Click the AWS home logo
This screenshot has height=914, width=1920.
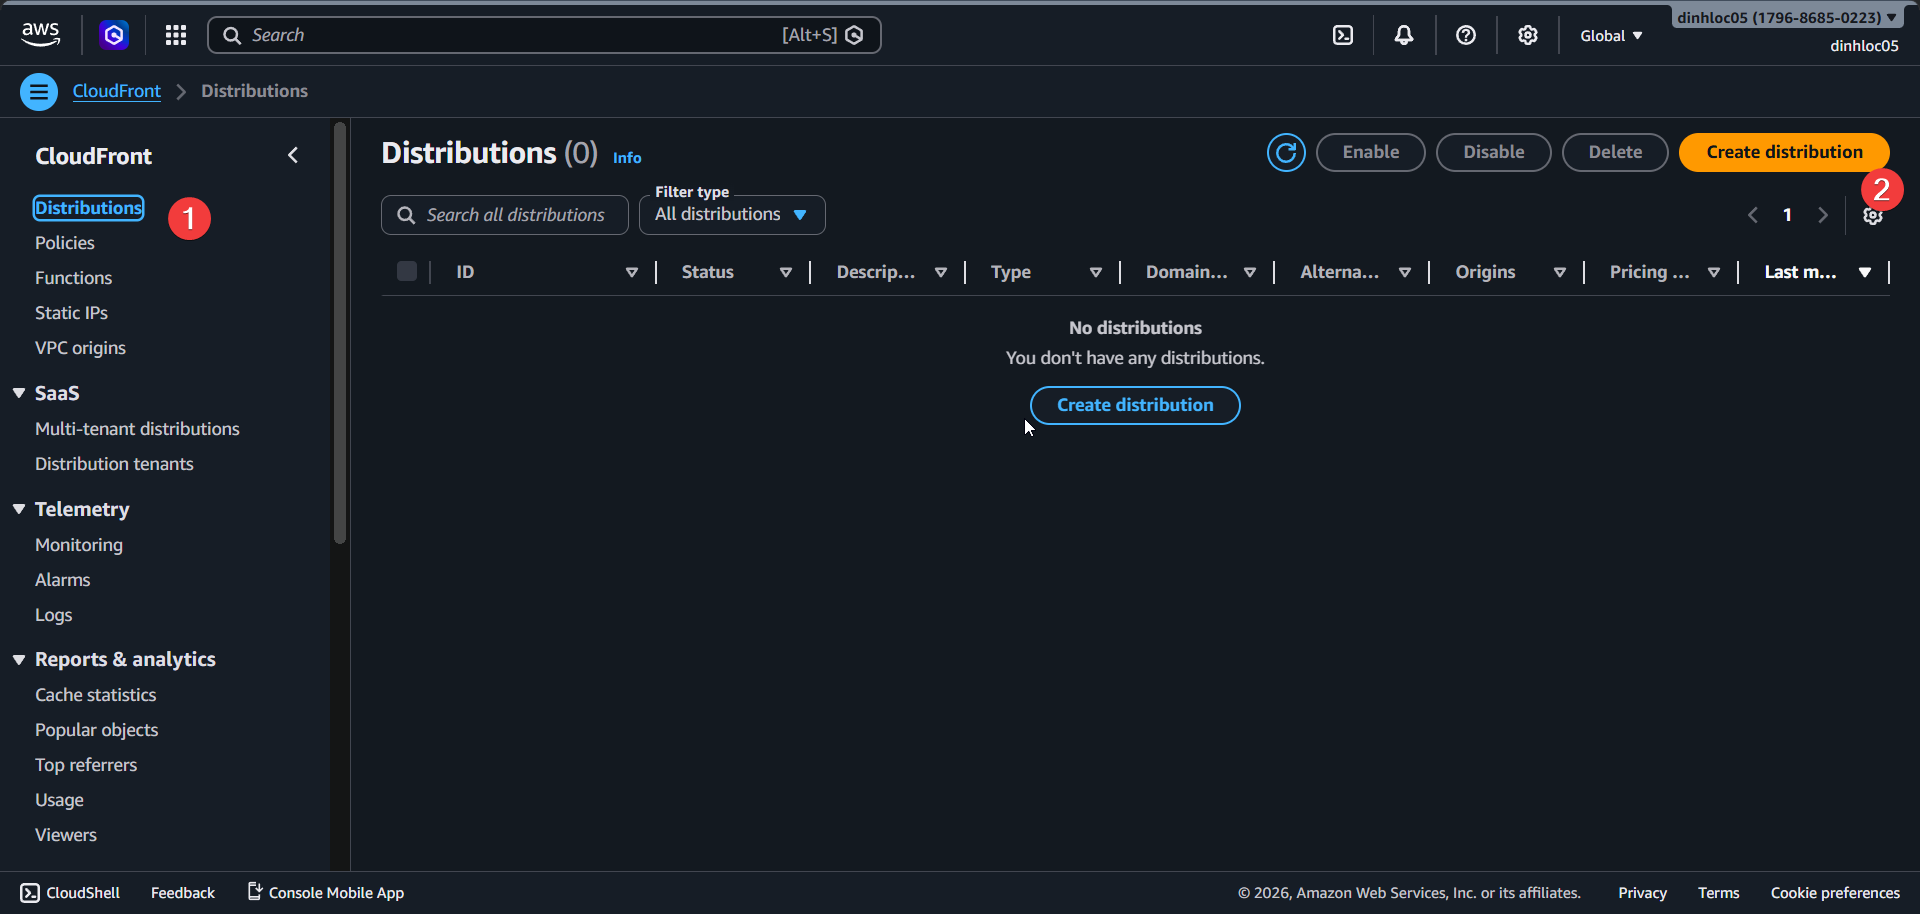(40, 35)
